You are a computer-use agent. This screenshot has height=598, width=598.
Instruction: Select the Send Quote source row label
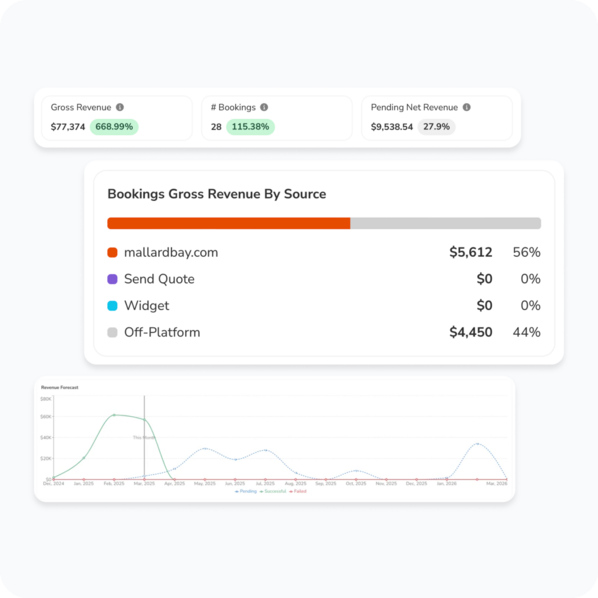159,279
